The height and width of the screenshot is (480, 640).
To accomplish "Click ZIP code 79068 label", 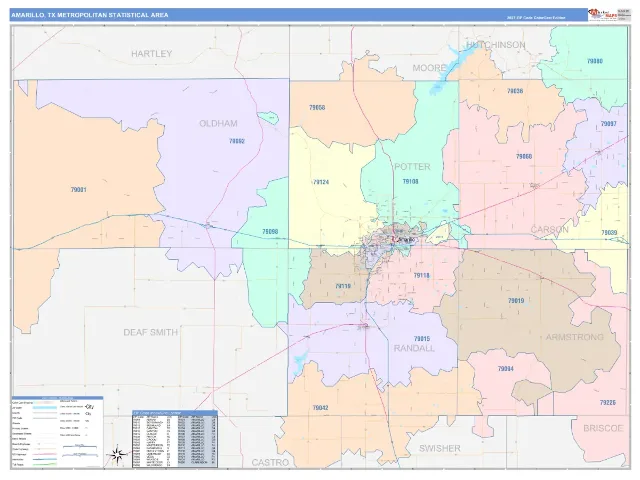I will (x=524, y=156).
